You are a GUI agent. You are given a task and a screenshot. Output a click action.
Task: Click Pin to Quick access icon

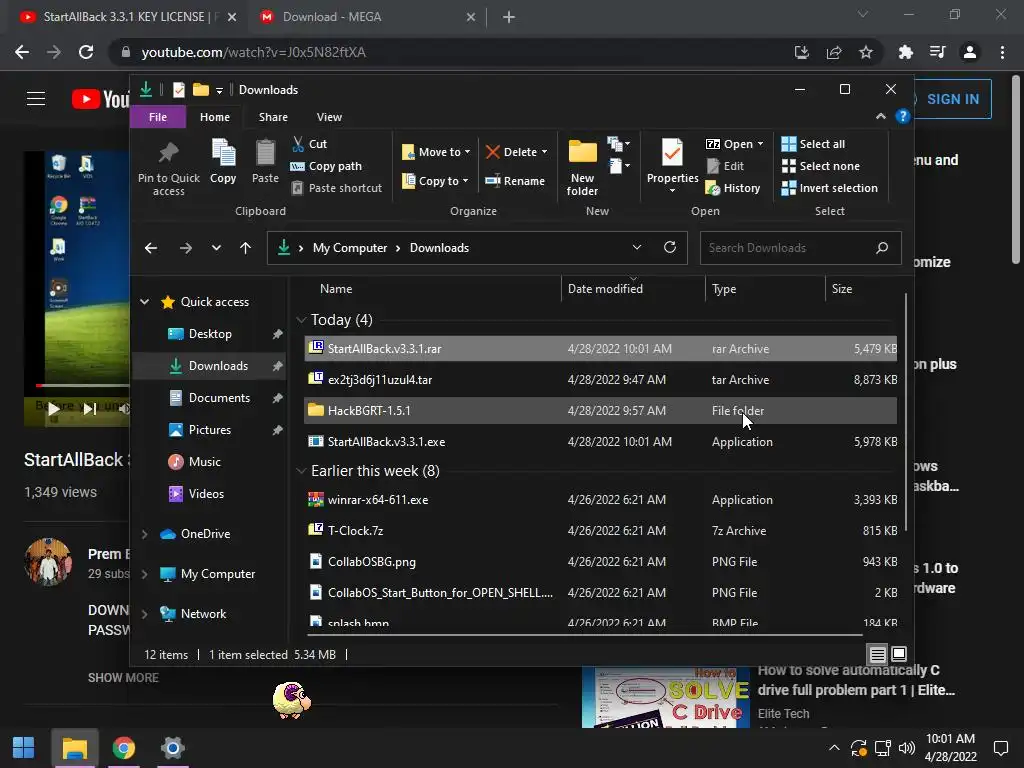(x=168, y=152)
